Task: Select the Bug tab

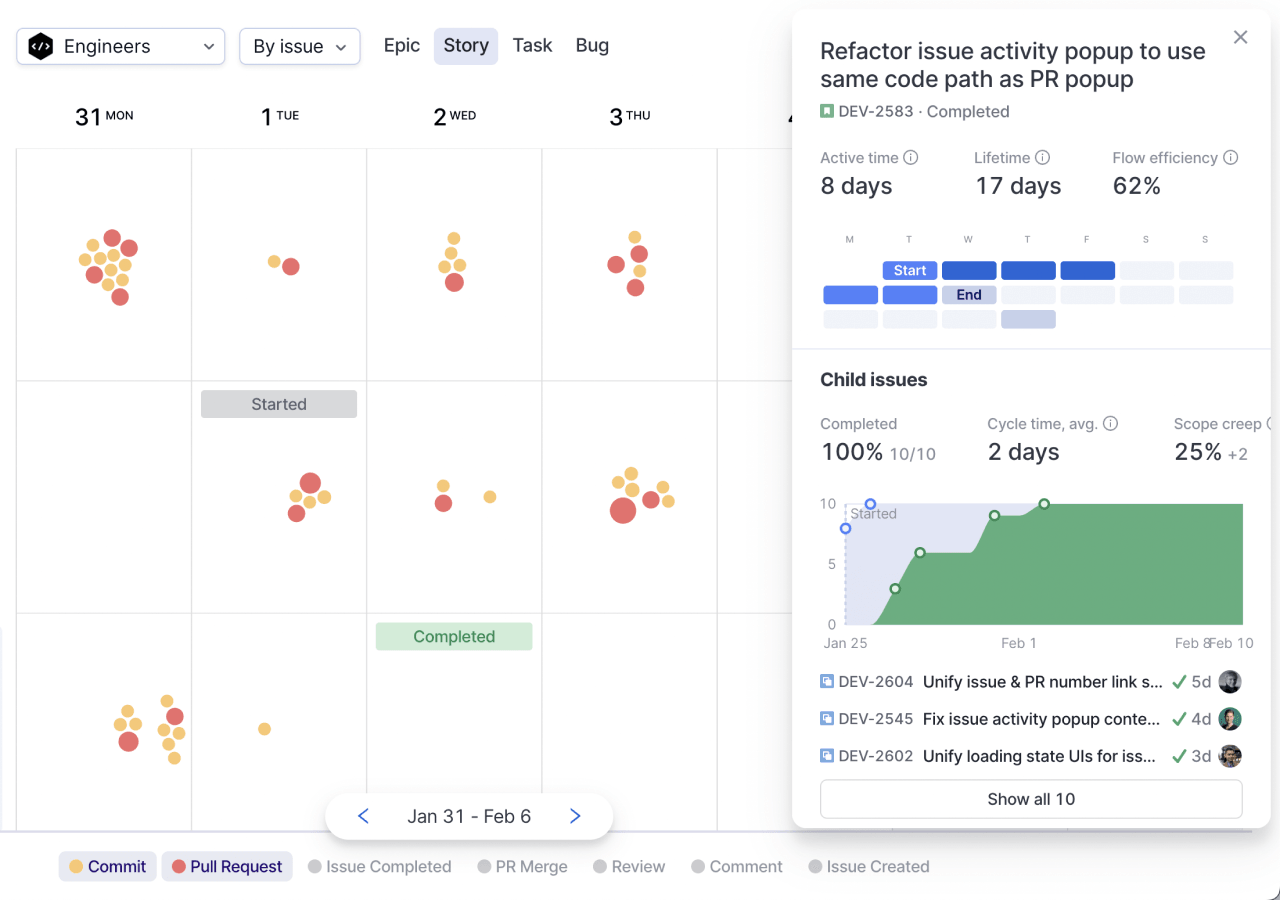Action: (x=592, y=46)
